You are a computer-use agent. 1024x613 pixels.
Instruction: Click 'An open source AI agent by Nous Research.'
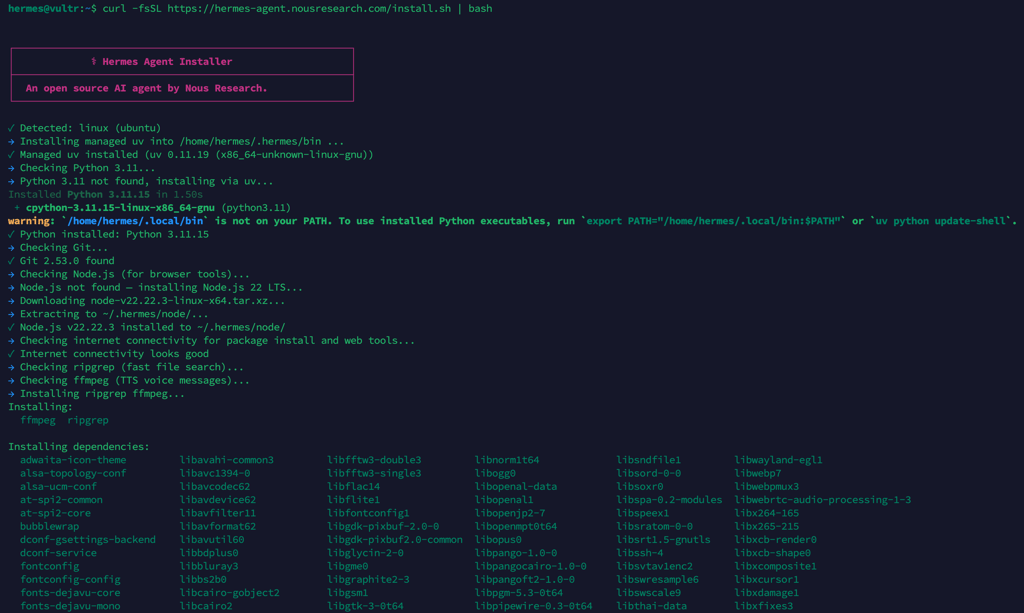[x=146, y=88]
